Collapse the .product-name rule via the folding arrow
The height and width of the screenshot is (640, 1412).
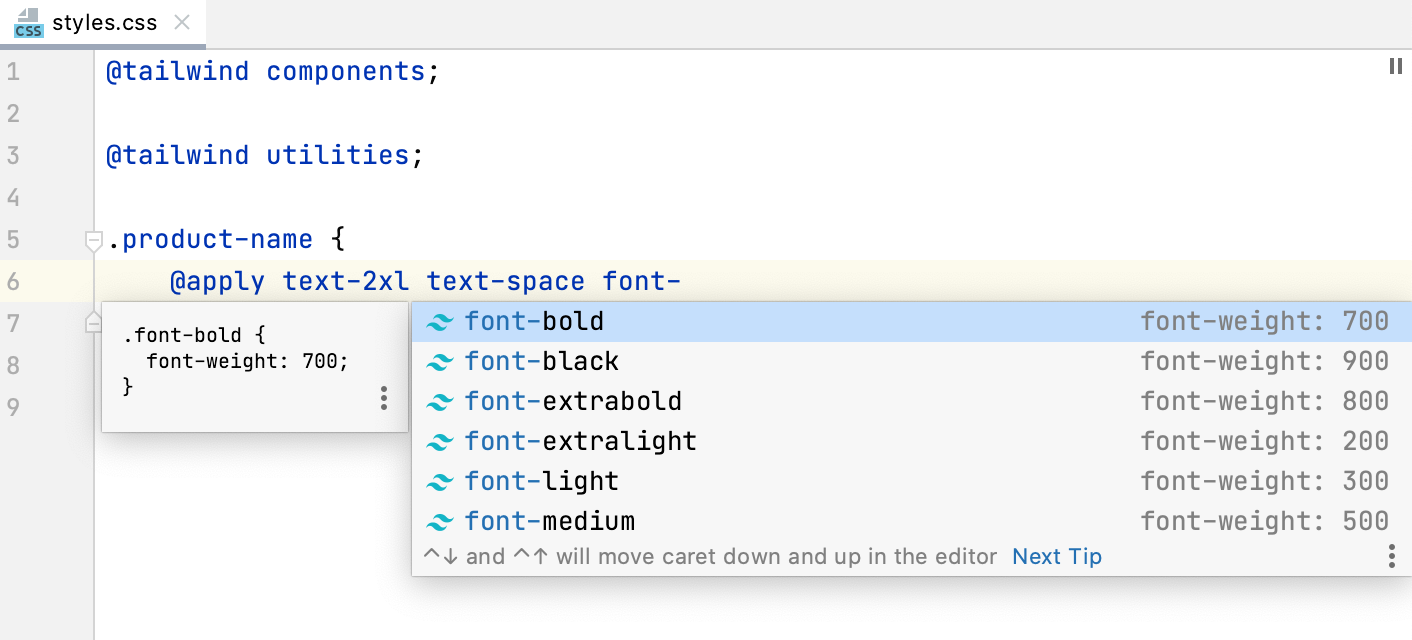tap(93, 239)
